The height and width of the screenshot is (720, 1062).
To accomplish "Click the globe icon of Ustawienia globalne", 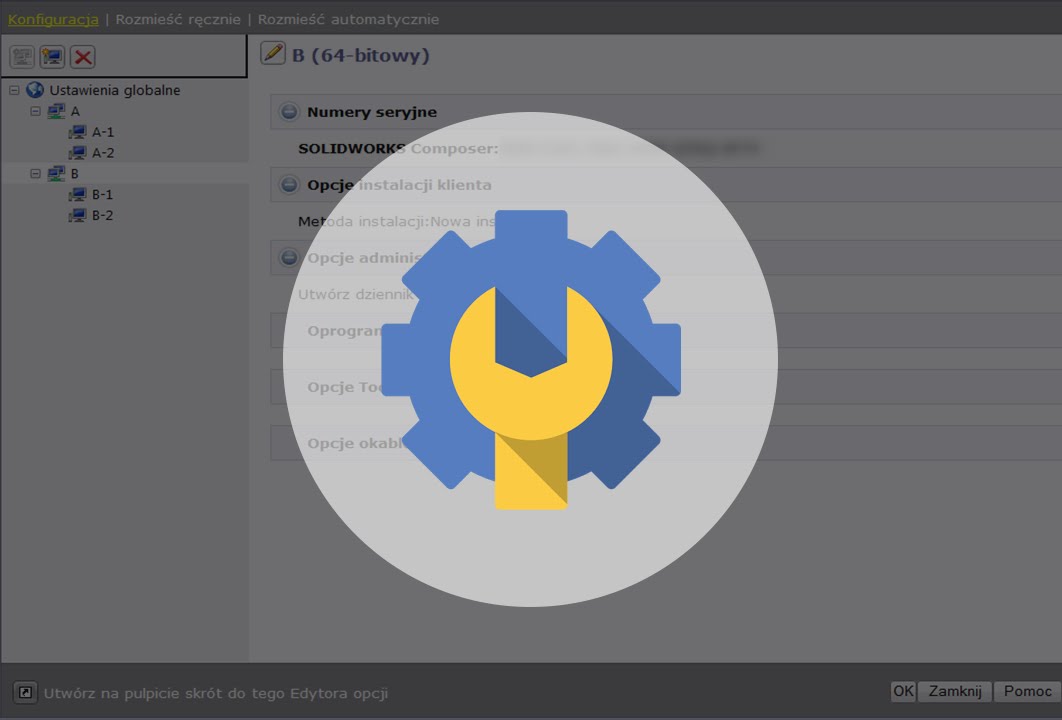I will click(x=35, y=89).
